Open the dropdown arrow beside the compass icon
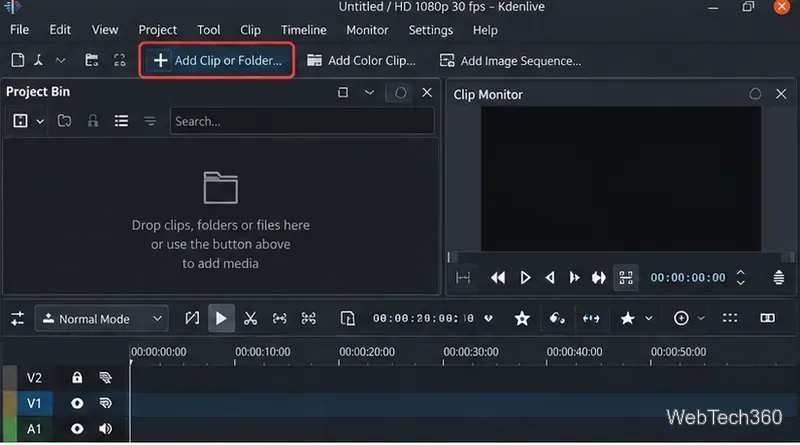This screenshot has width=800, height=445. pyautogui.click(x=60, y=60)
